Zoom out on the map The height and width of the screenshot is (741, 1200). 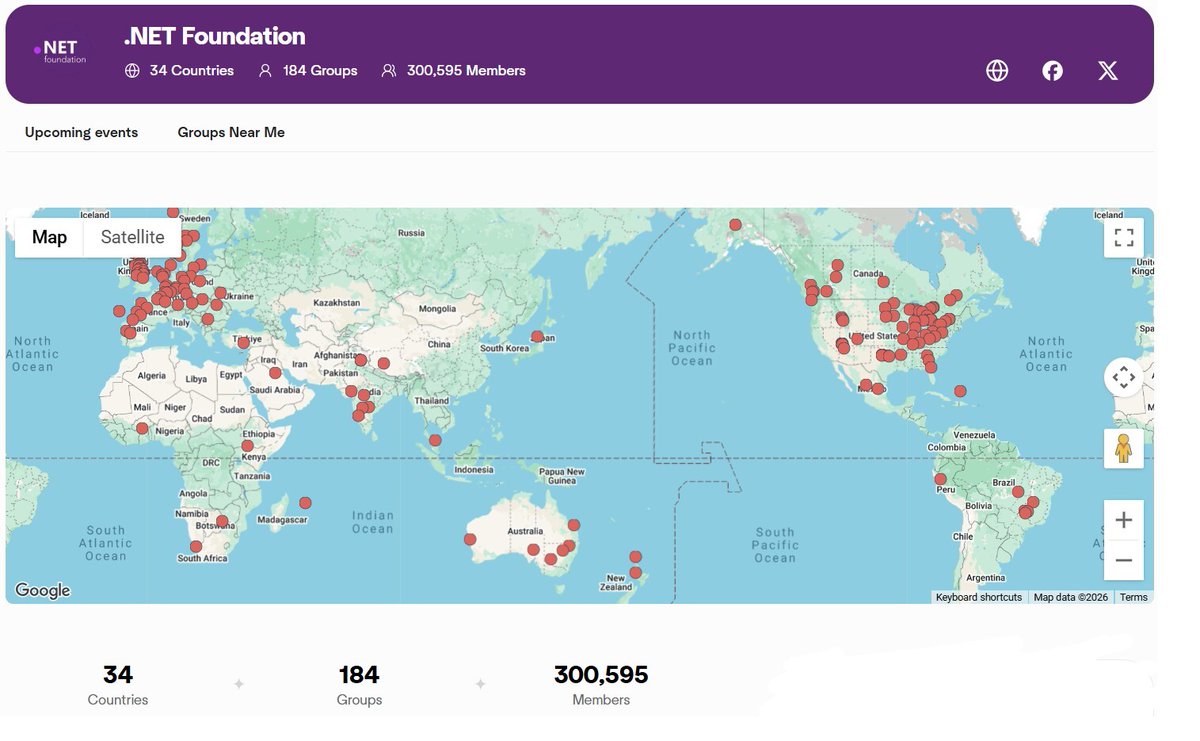coord(1123,560)
